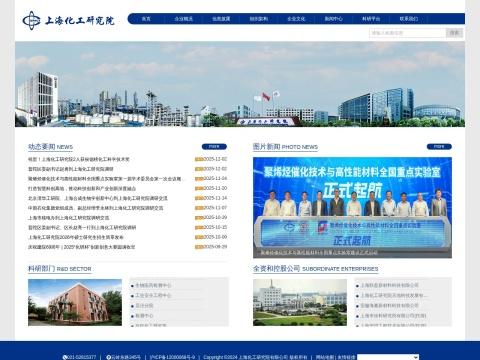This screenshot has height=360, width=480.
Task: Click the 图片新闻 PHOTO NEWS heading
Action: [x=285, y=147]
